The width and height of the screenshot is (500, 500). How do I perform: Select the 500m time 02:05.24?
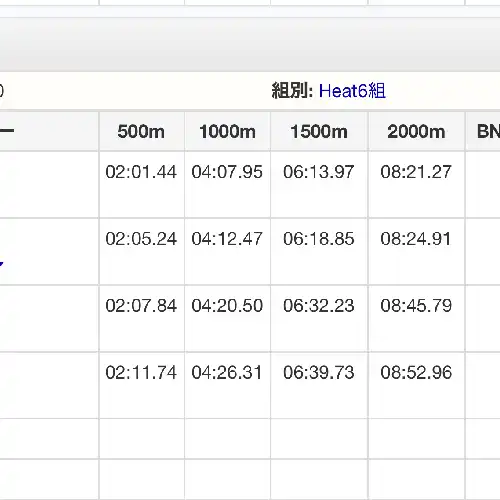[x=141, y=239]
